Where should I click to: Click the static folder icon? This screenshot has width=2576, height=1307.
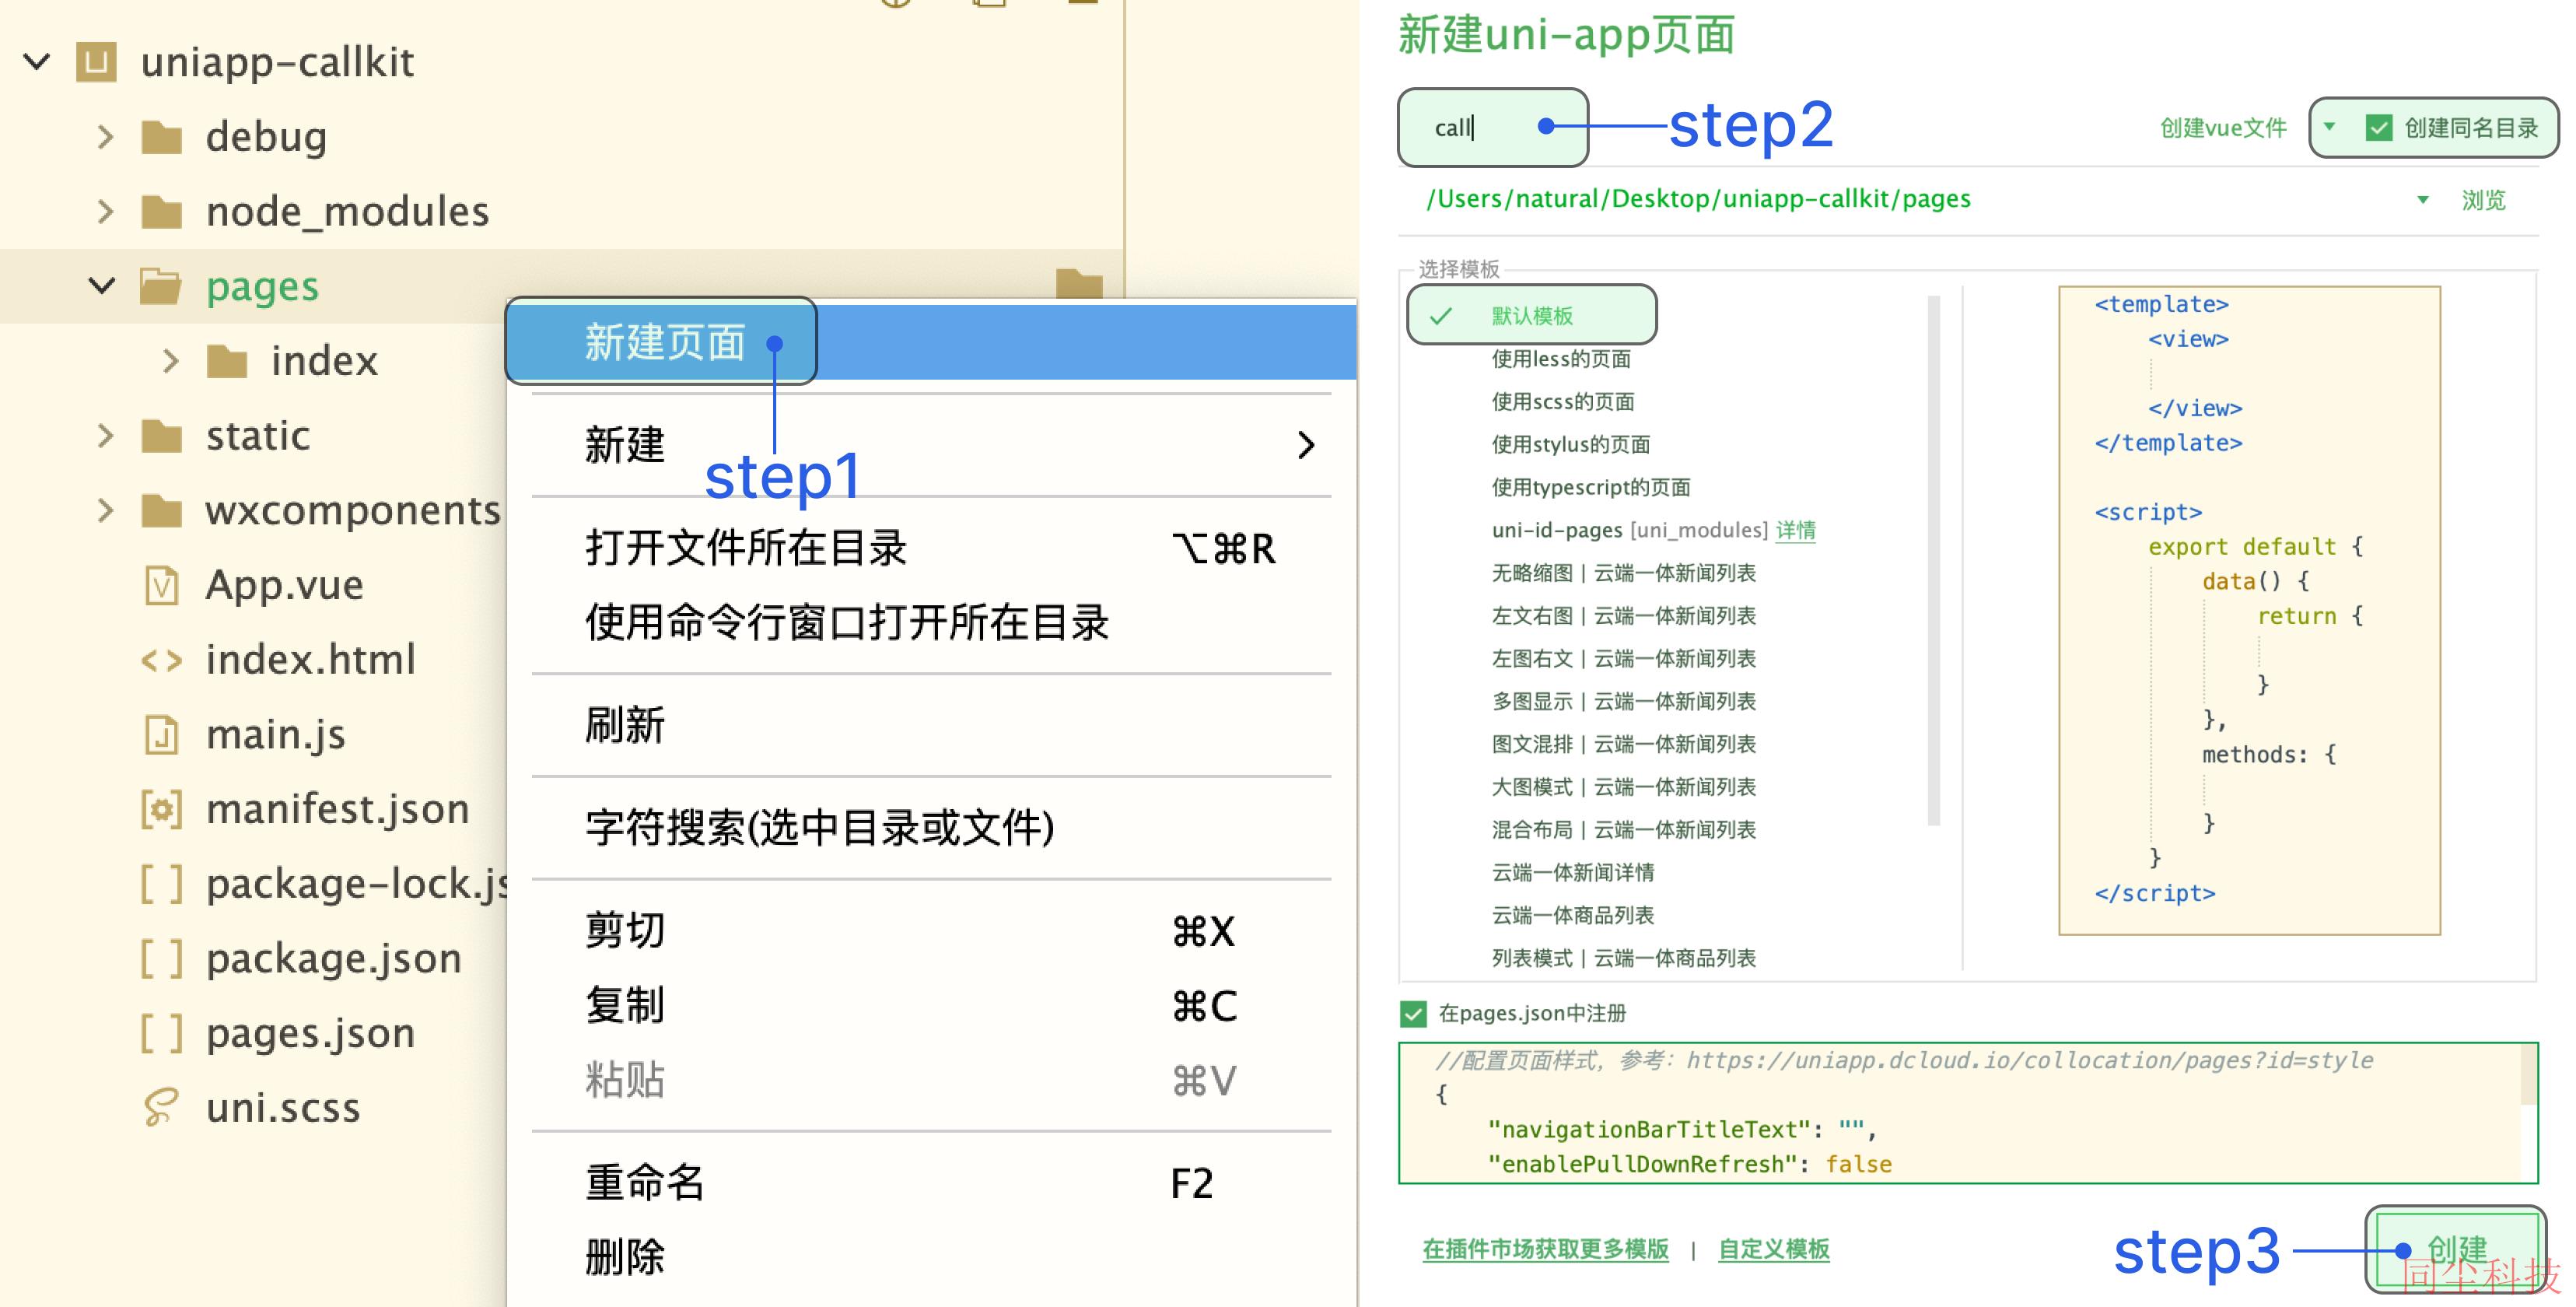tap(161, 436)
